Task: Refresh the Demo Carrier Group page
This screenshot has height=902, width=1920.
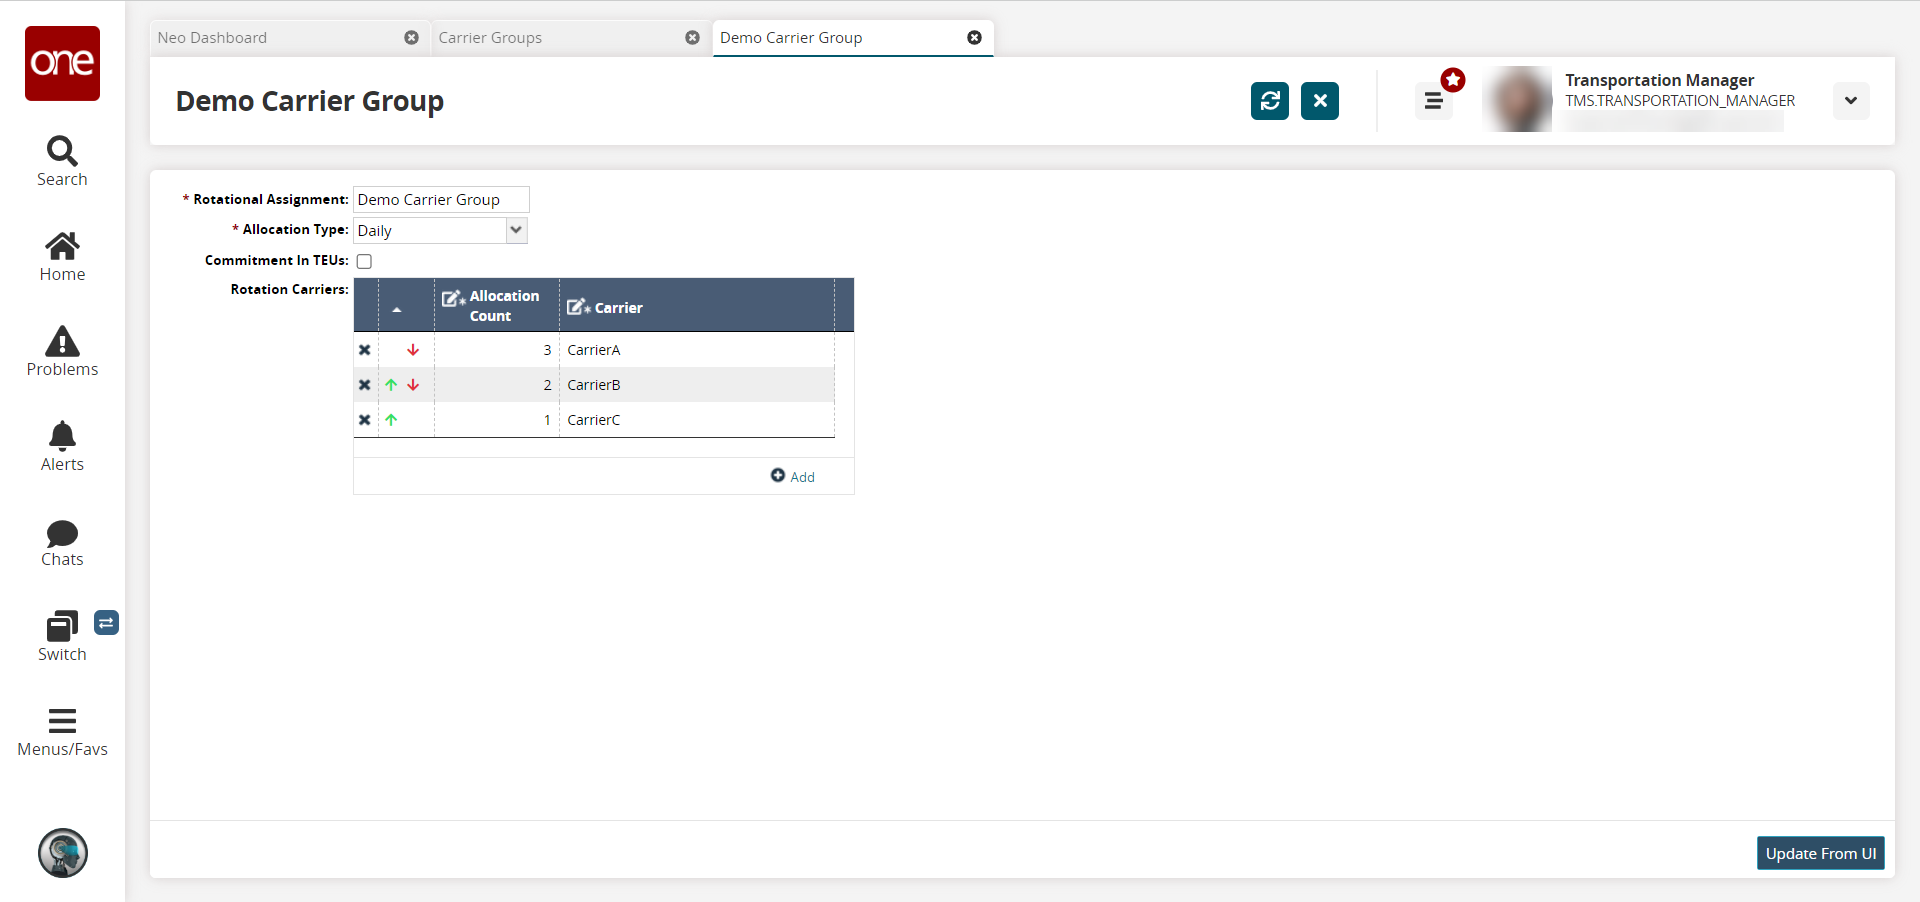Action: 1270,101
